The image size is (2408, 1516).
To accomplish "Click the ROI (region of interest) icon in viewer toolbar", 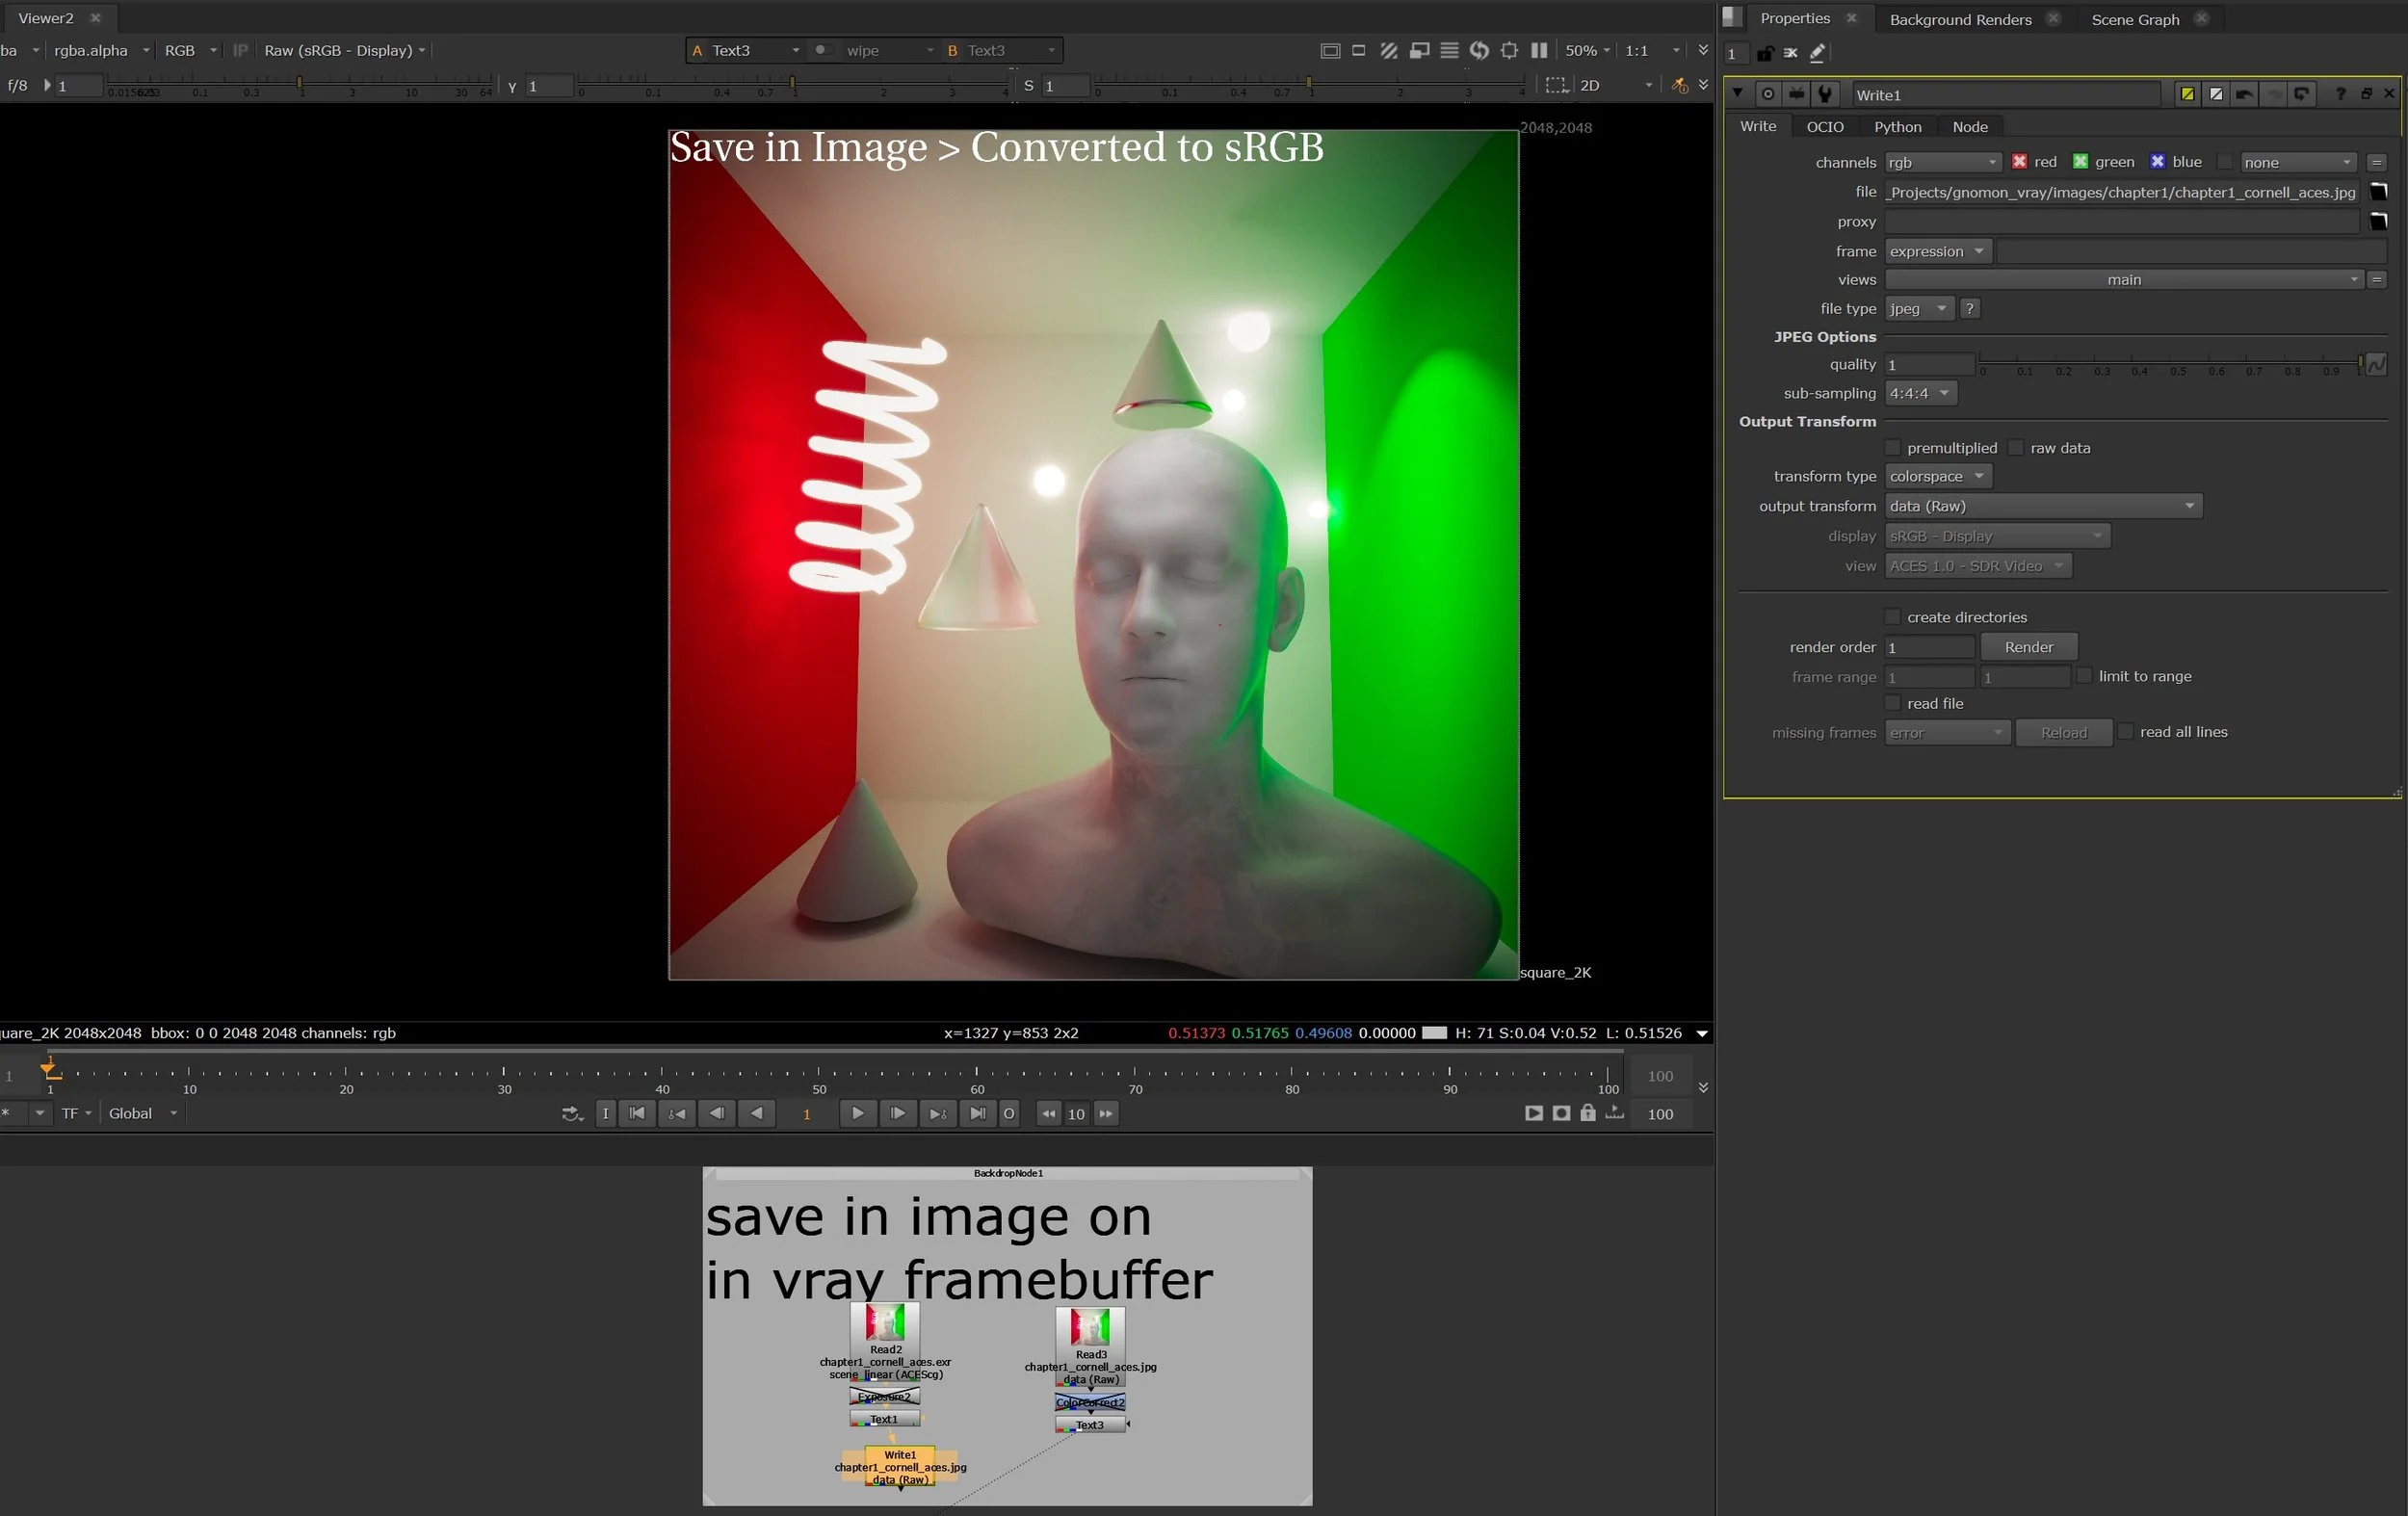I will tap(1509, 51).
